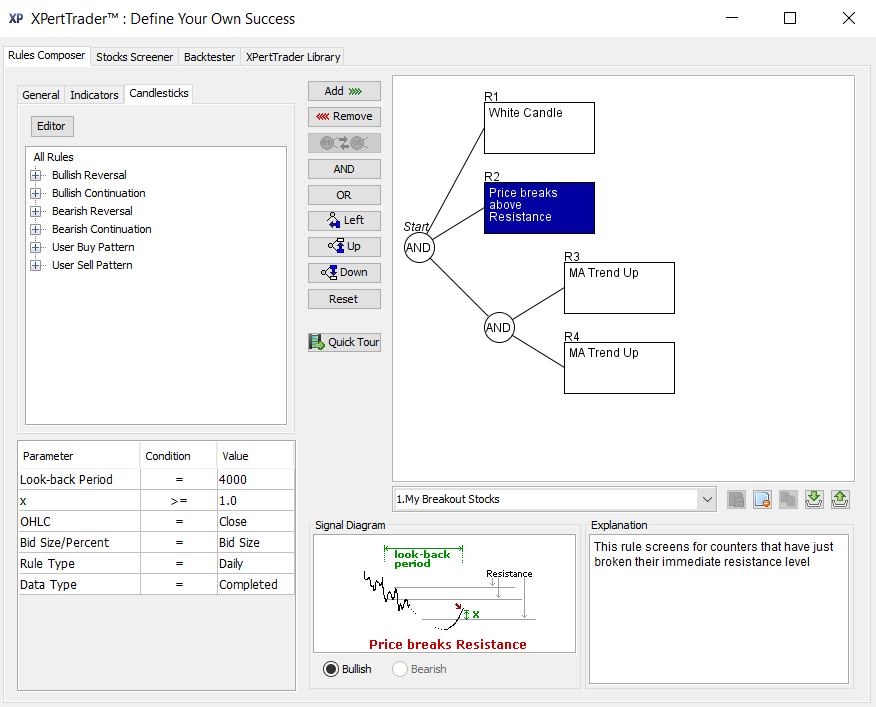
Task: Click the Data Type value Completed
Action: [x=256, y=585]
